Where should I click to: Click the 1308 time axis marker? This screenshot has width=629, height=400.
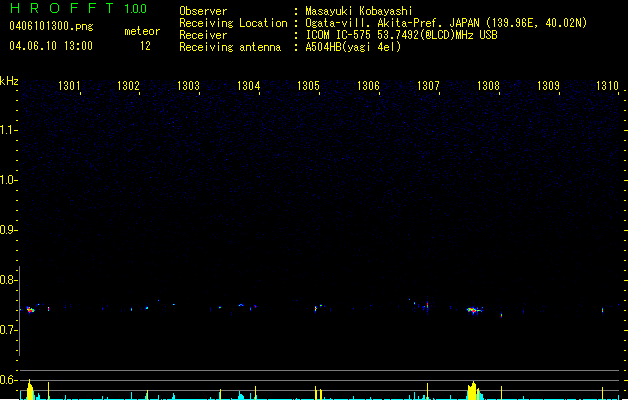pos(488,85)
